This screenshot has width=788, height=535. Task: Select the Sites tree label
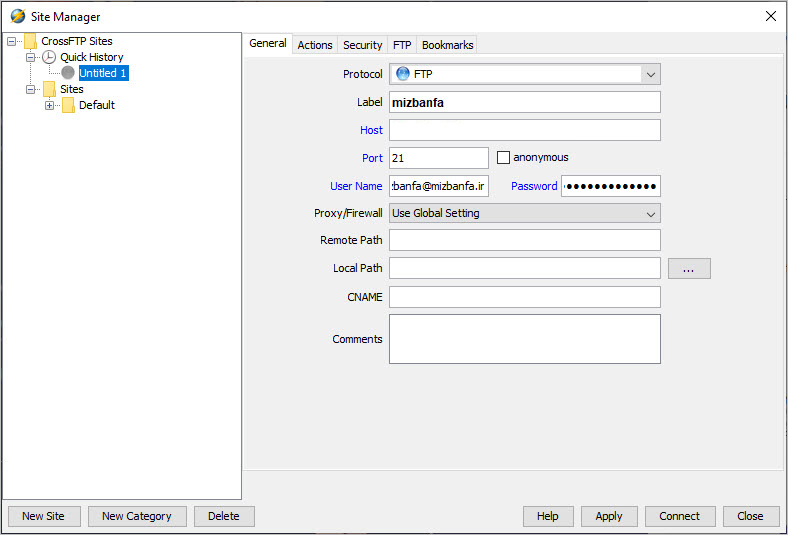(72, 89)
